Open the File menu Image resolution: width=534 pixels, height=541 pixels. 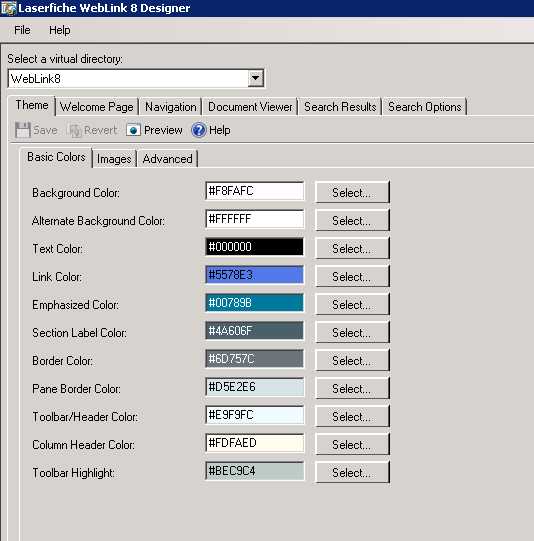(x=22, y=30)
